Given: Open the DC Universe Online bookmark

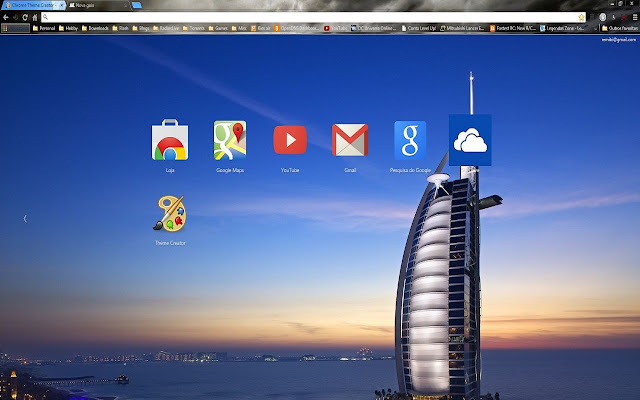Looking at the screenshot, I should tap(374, 28).
